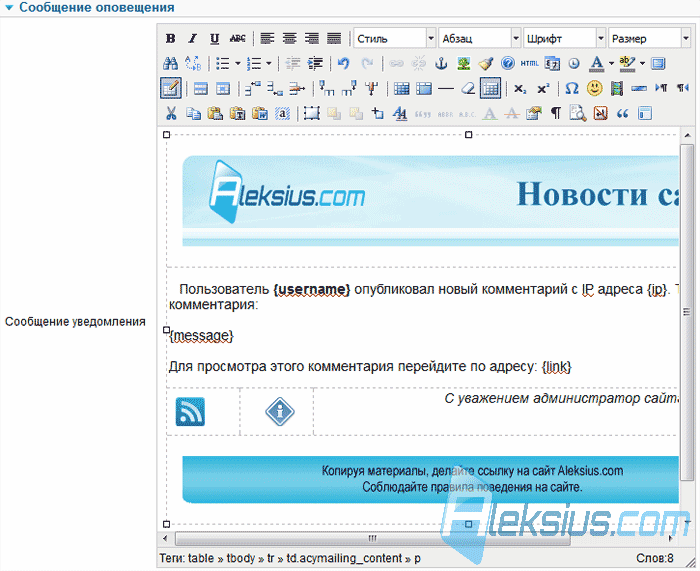Image resolution: width=700 pixels, height=571 pixels.
Task: Toggle subscript formatting
Action: coord(520,88)
